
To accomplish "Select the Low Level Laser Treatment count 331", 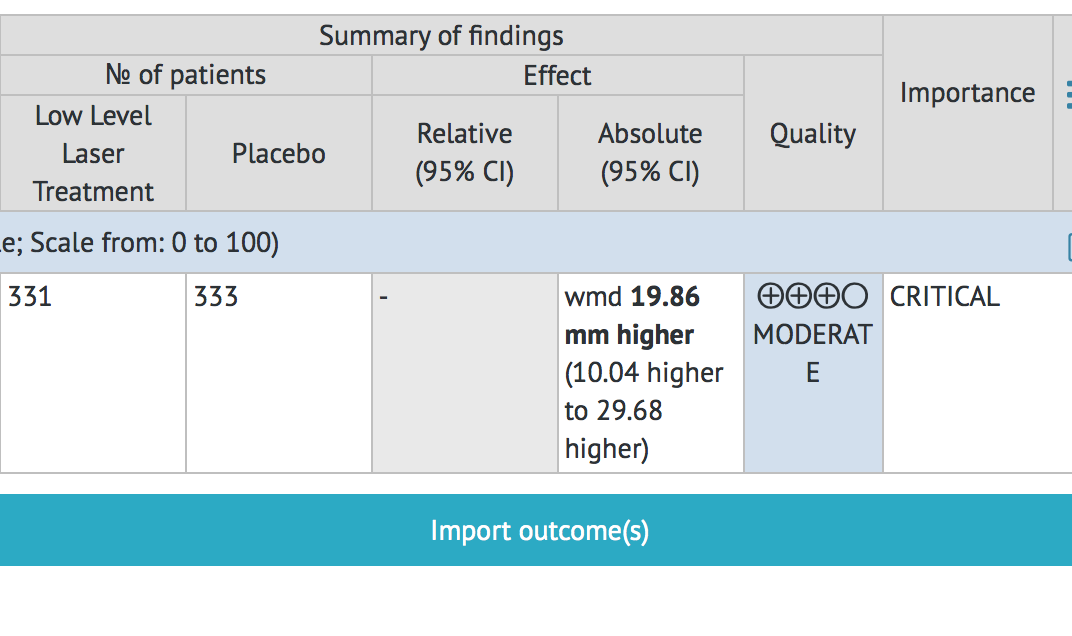I will (x=30, y=297).
